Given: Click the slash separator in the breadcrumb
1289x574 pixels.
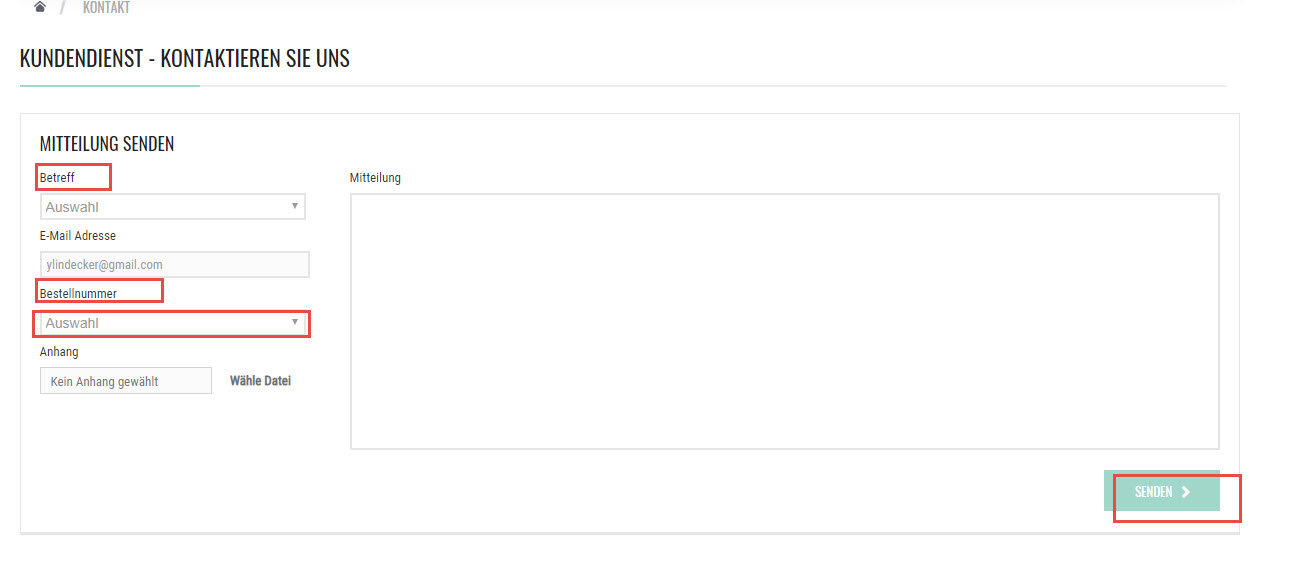Looking at the screenshot, I should (x=63, y=7).
